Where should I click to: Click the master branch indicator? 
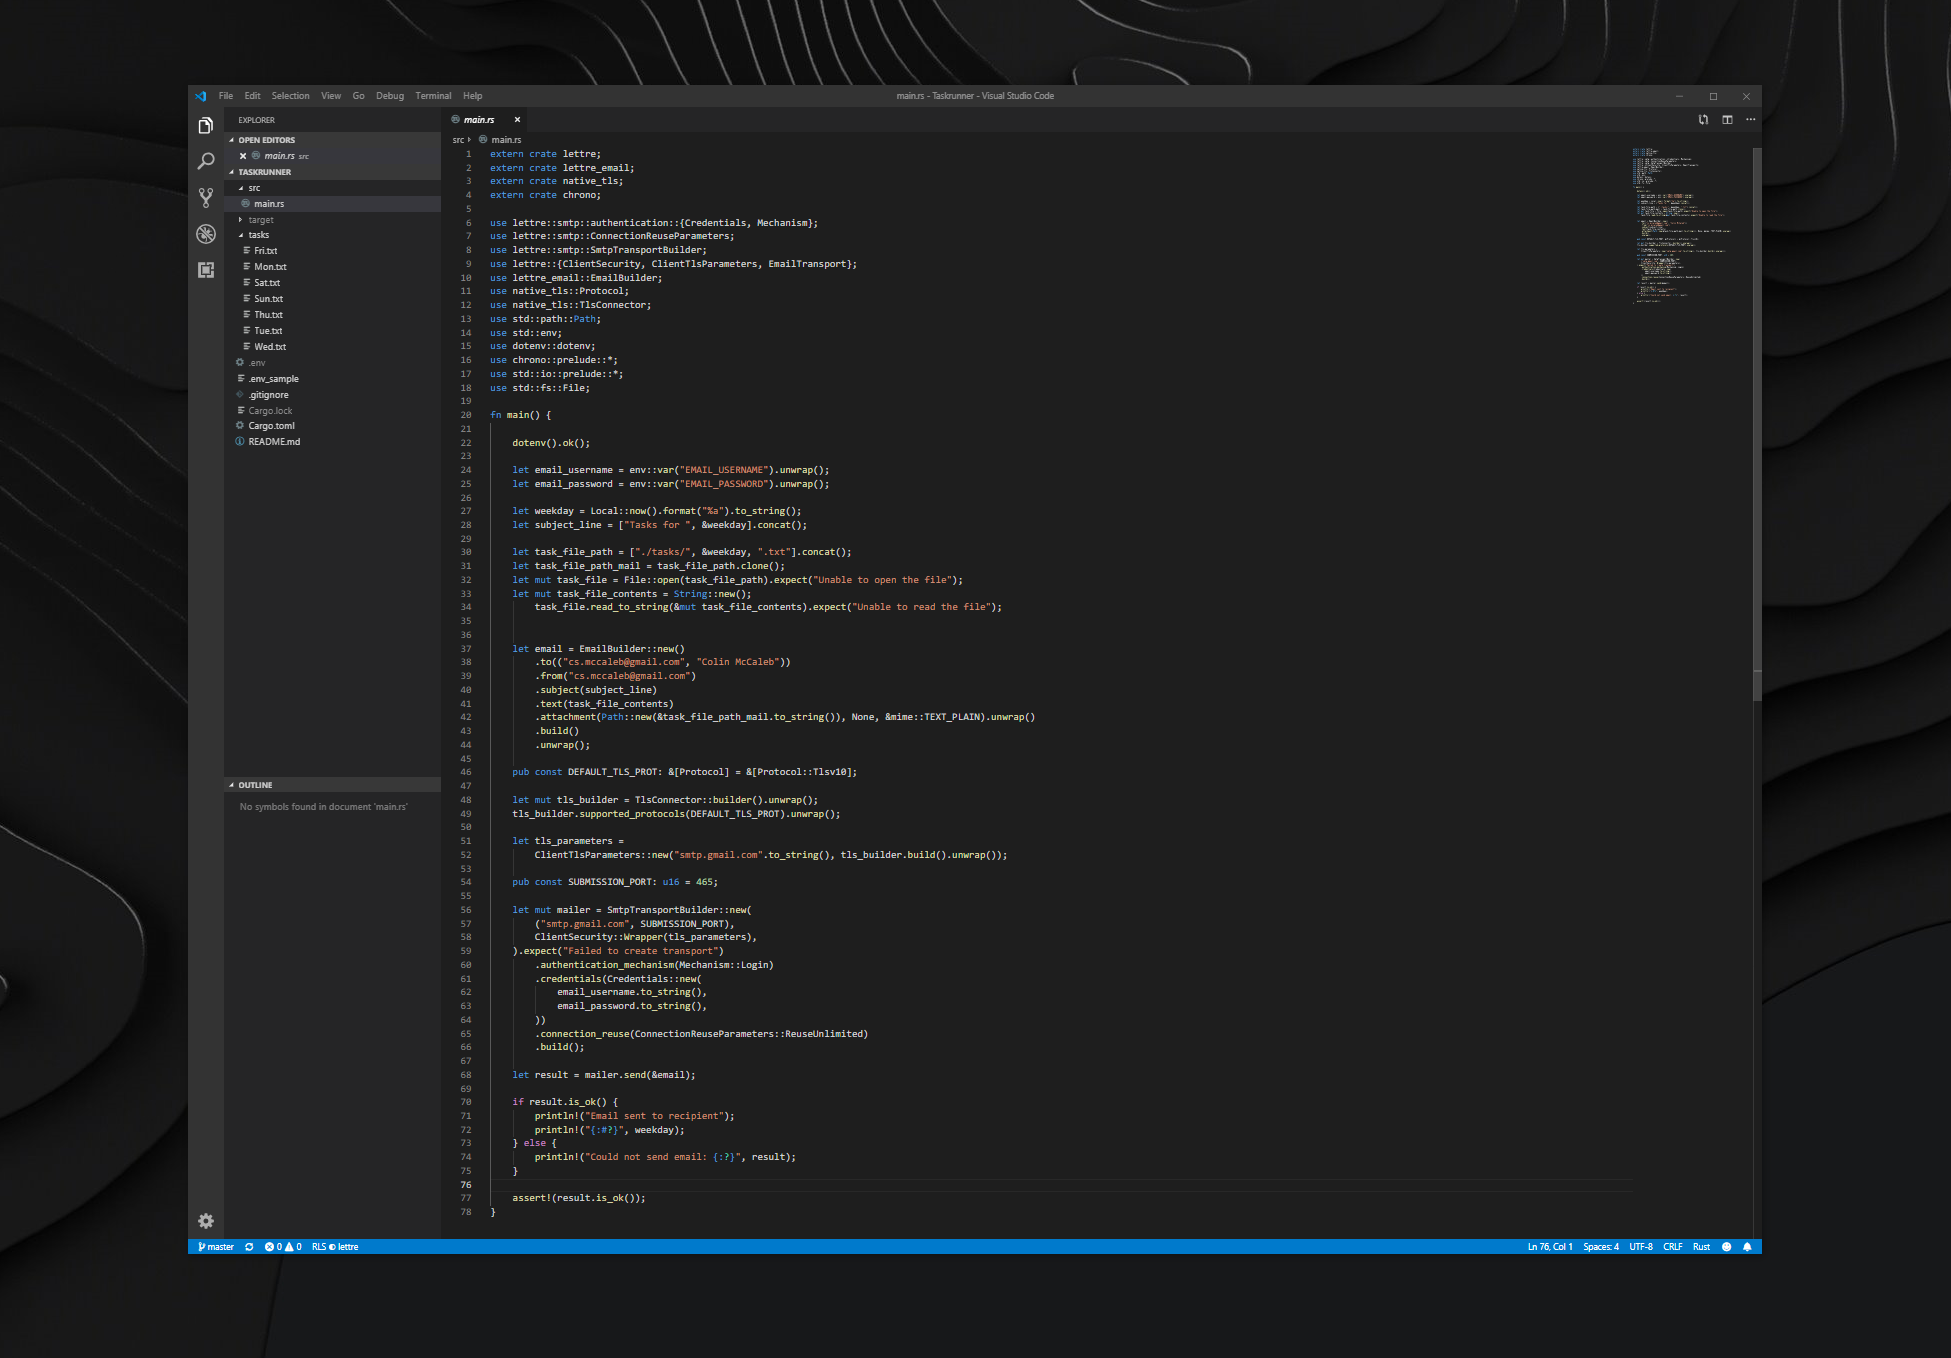(x=216, y=1247)
